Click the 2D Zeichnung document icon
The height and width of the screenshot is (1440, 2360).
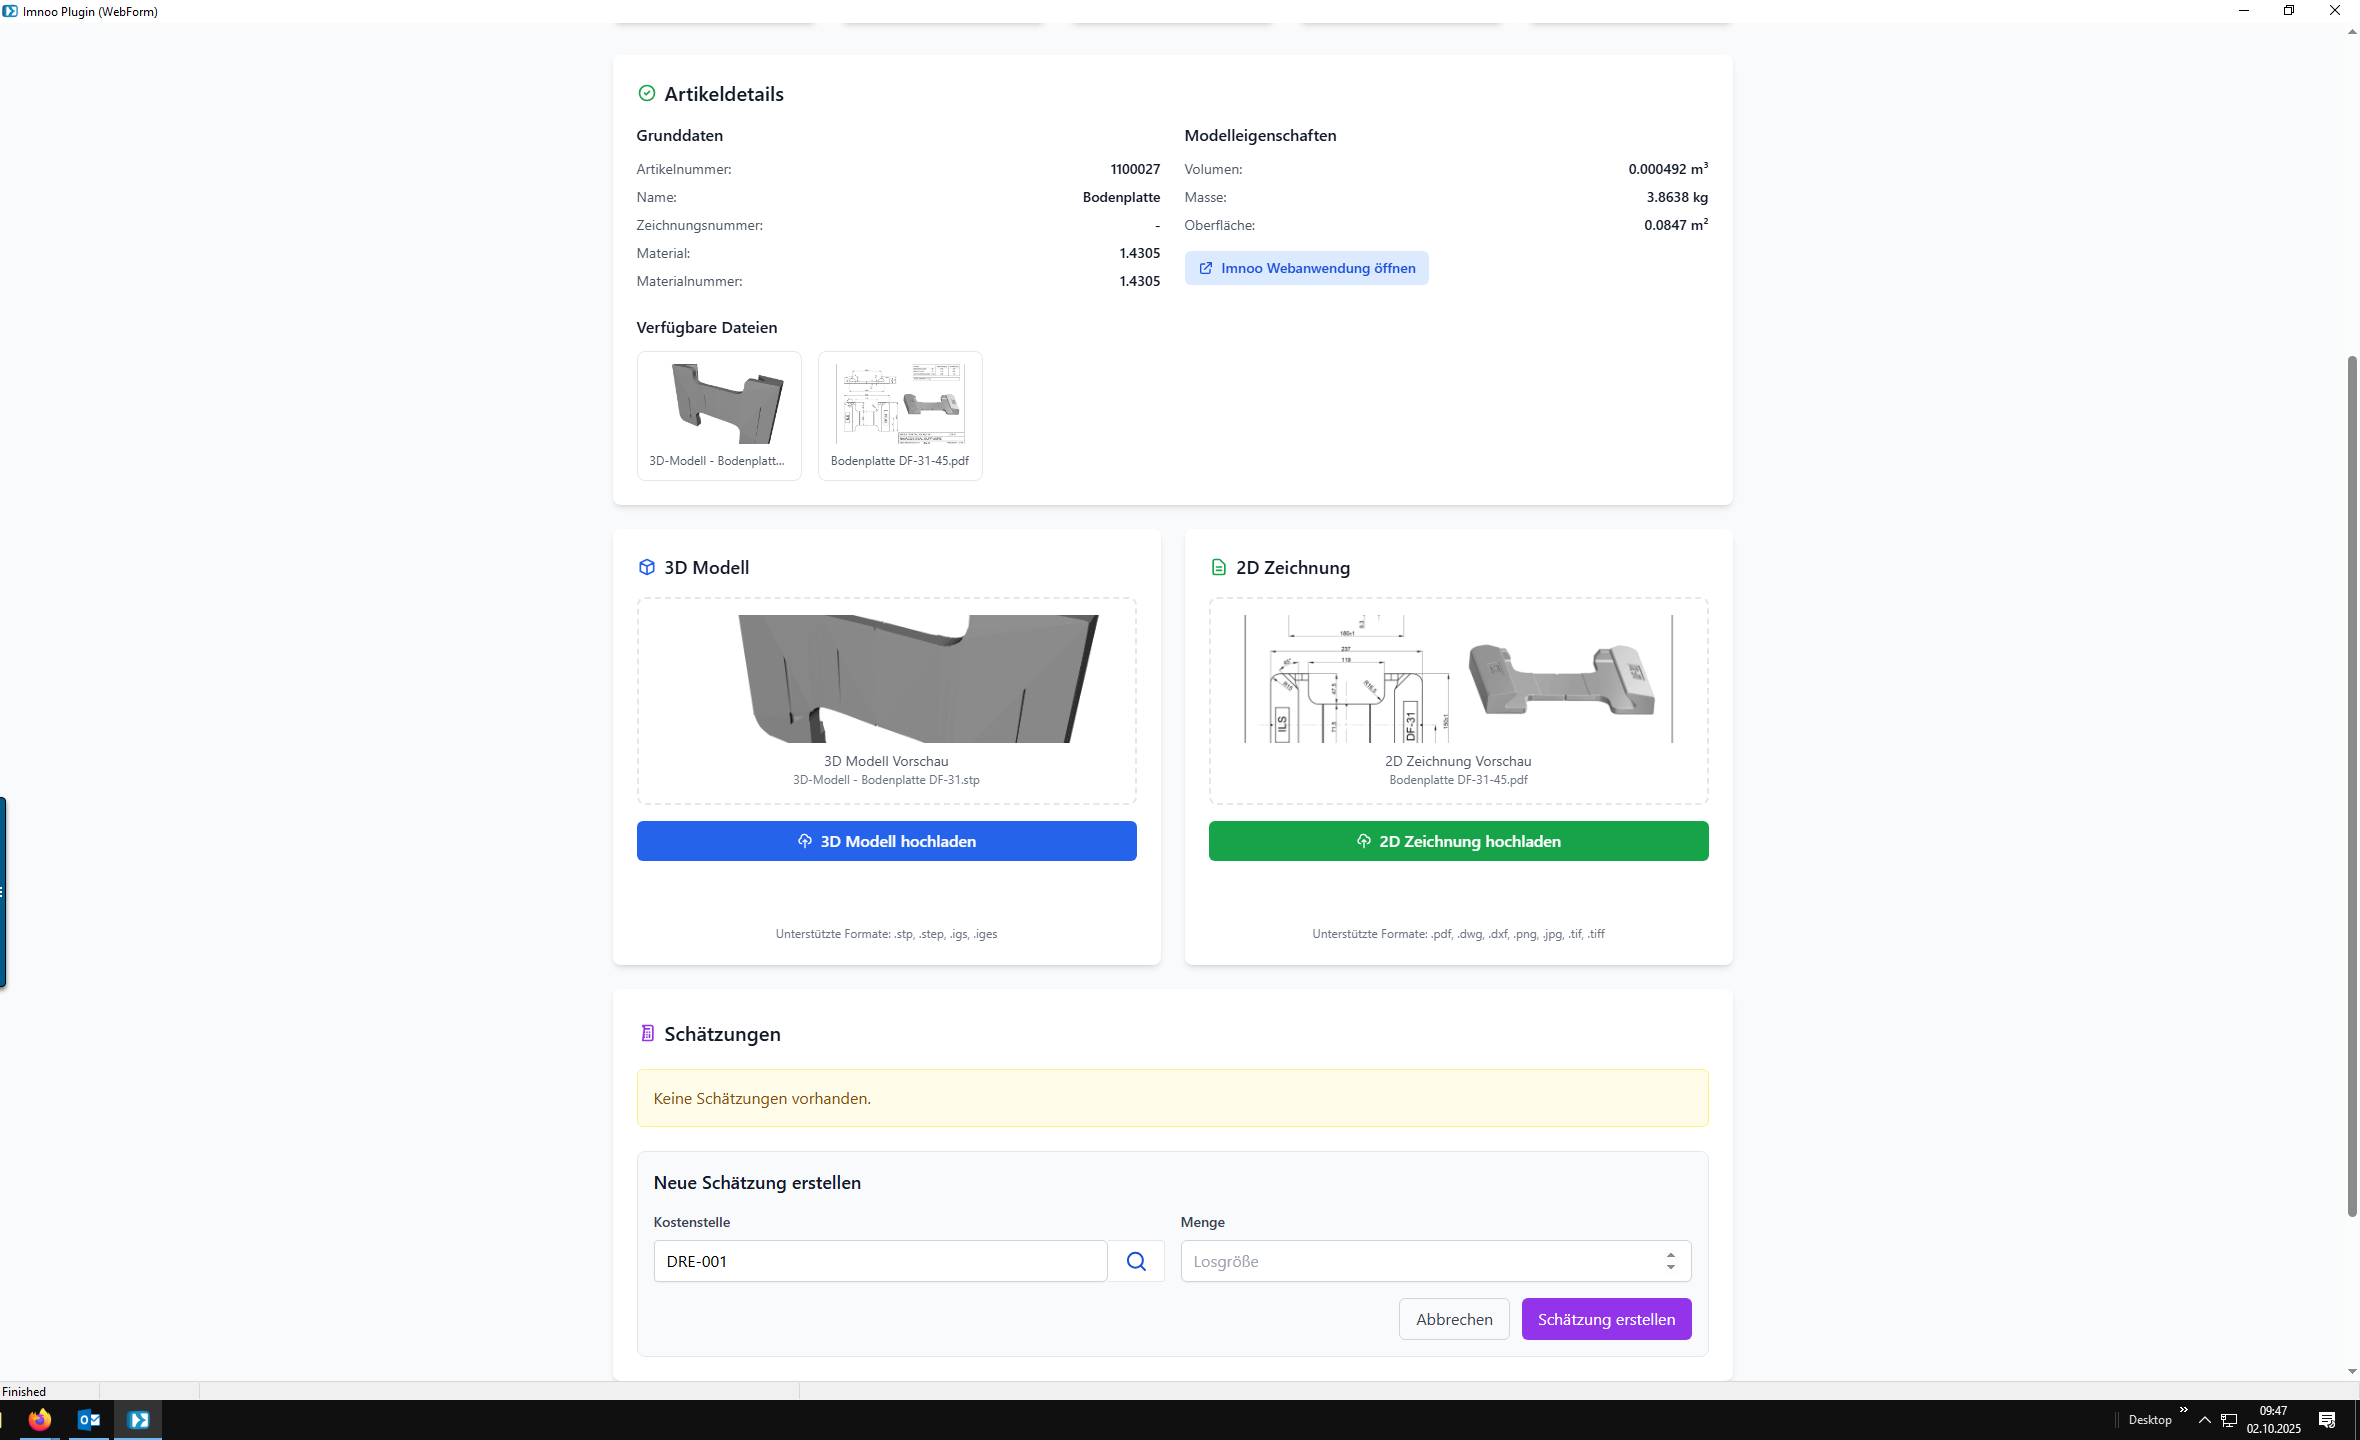pos(1218,567)
